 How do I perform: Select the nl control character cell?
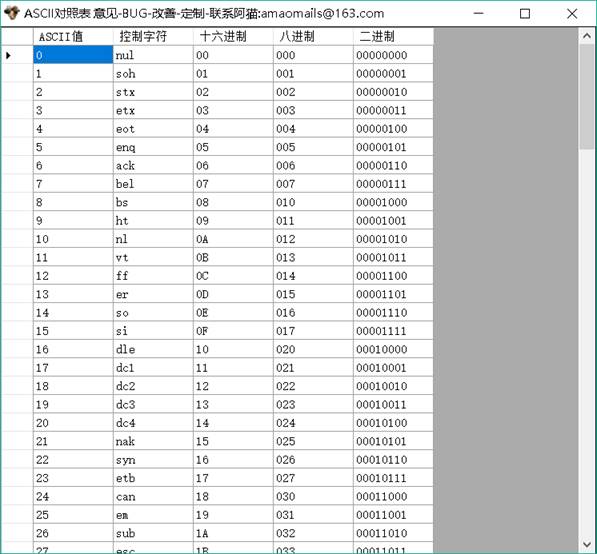click(x=153, y=239)
